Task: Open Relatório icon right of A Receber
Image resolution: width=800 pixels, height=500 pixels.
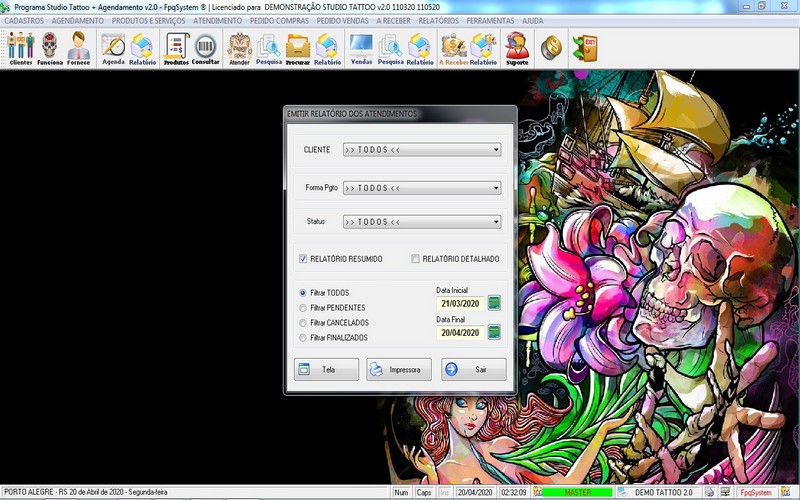Action: 483,48
